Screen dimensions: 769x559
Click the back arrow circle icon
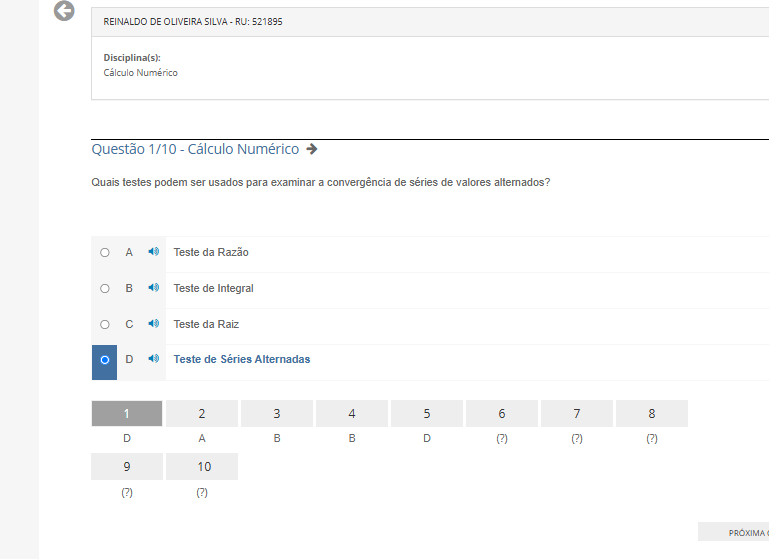(x=64, y=12)
